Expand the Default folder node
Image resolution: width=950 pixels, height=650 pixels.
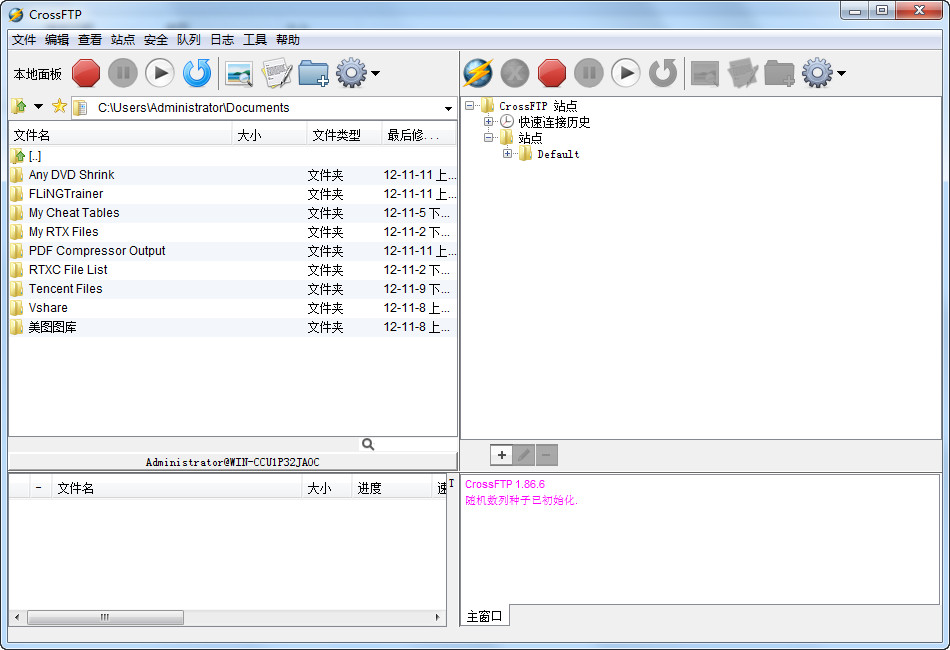[x=508, y=153]
